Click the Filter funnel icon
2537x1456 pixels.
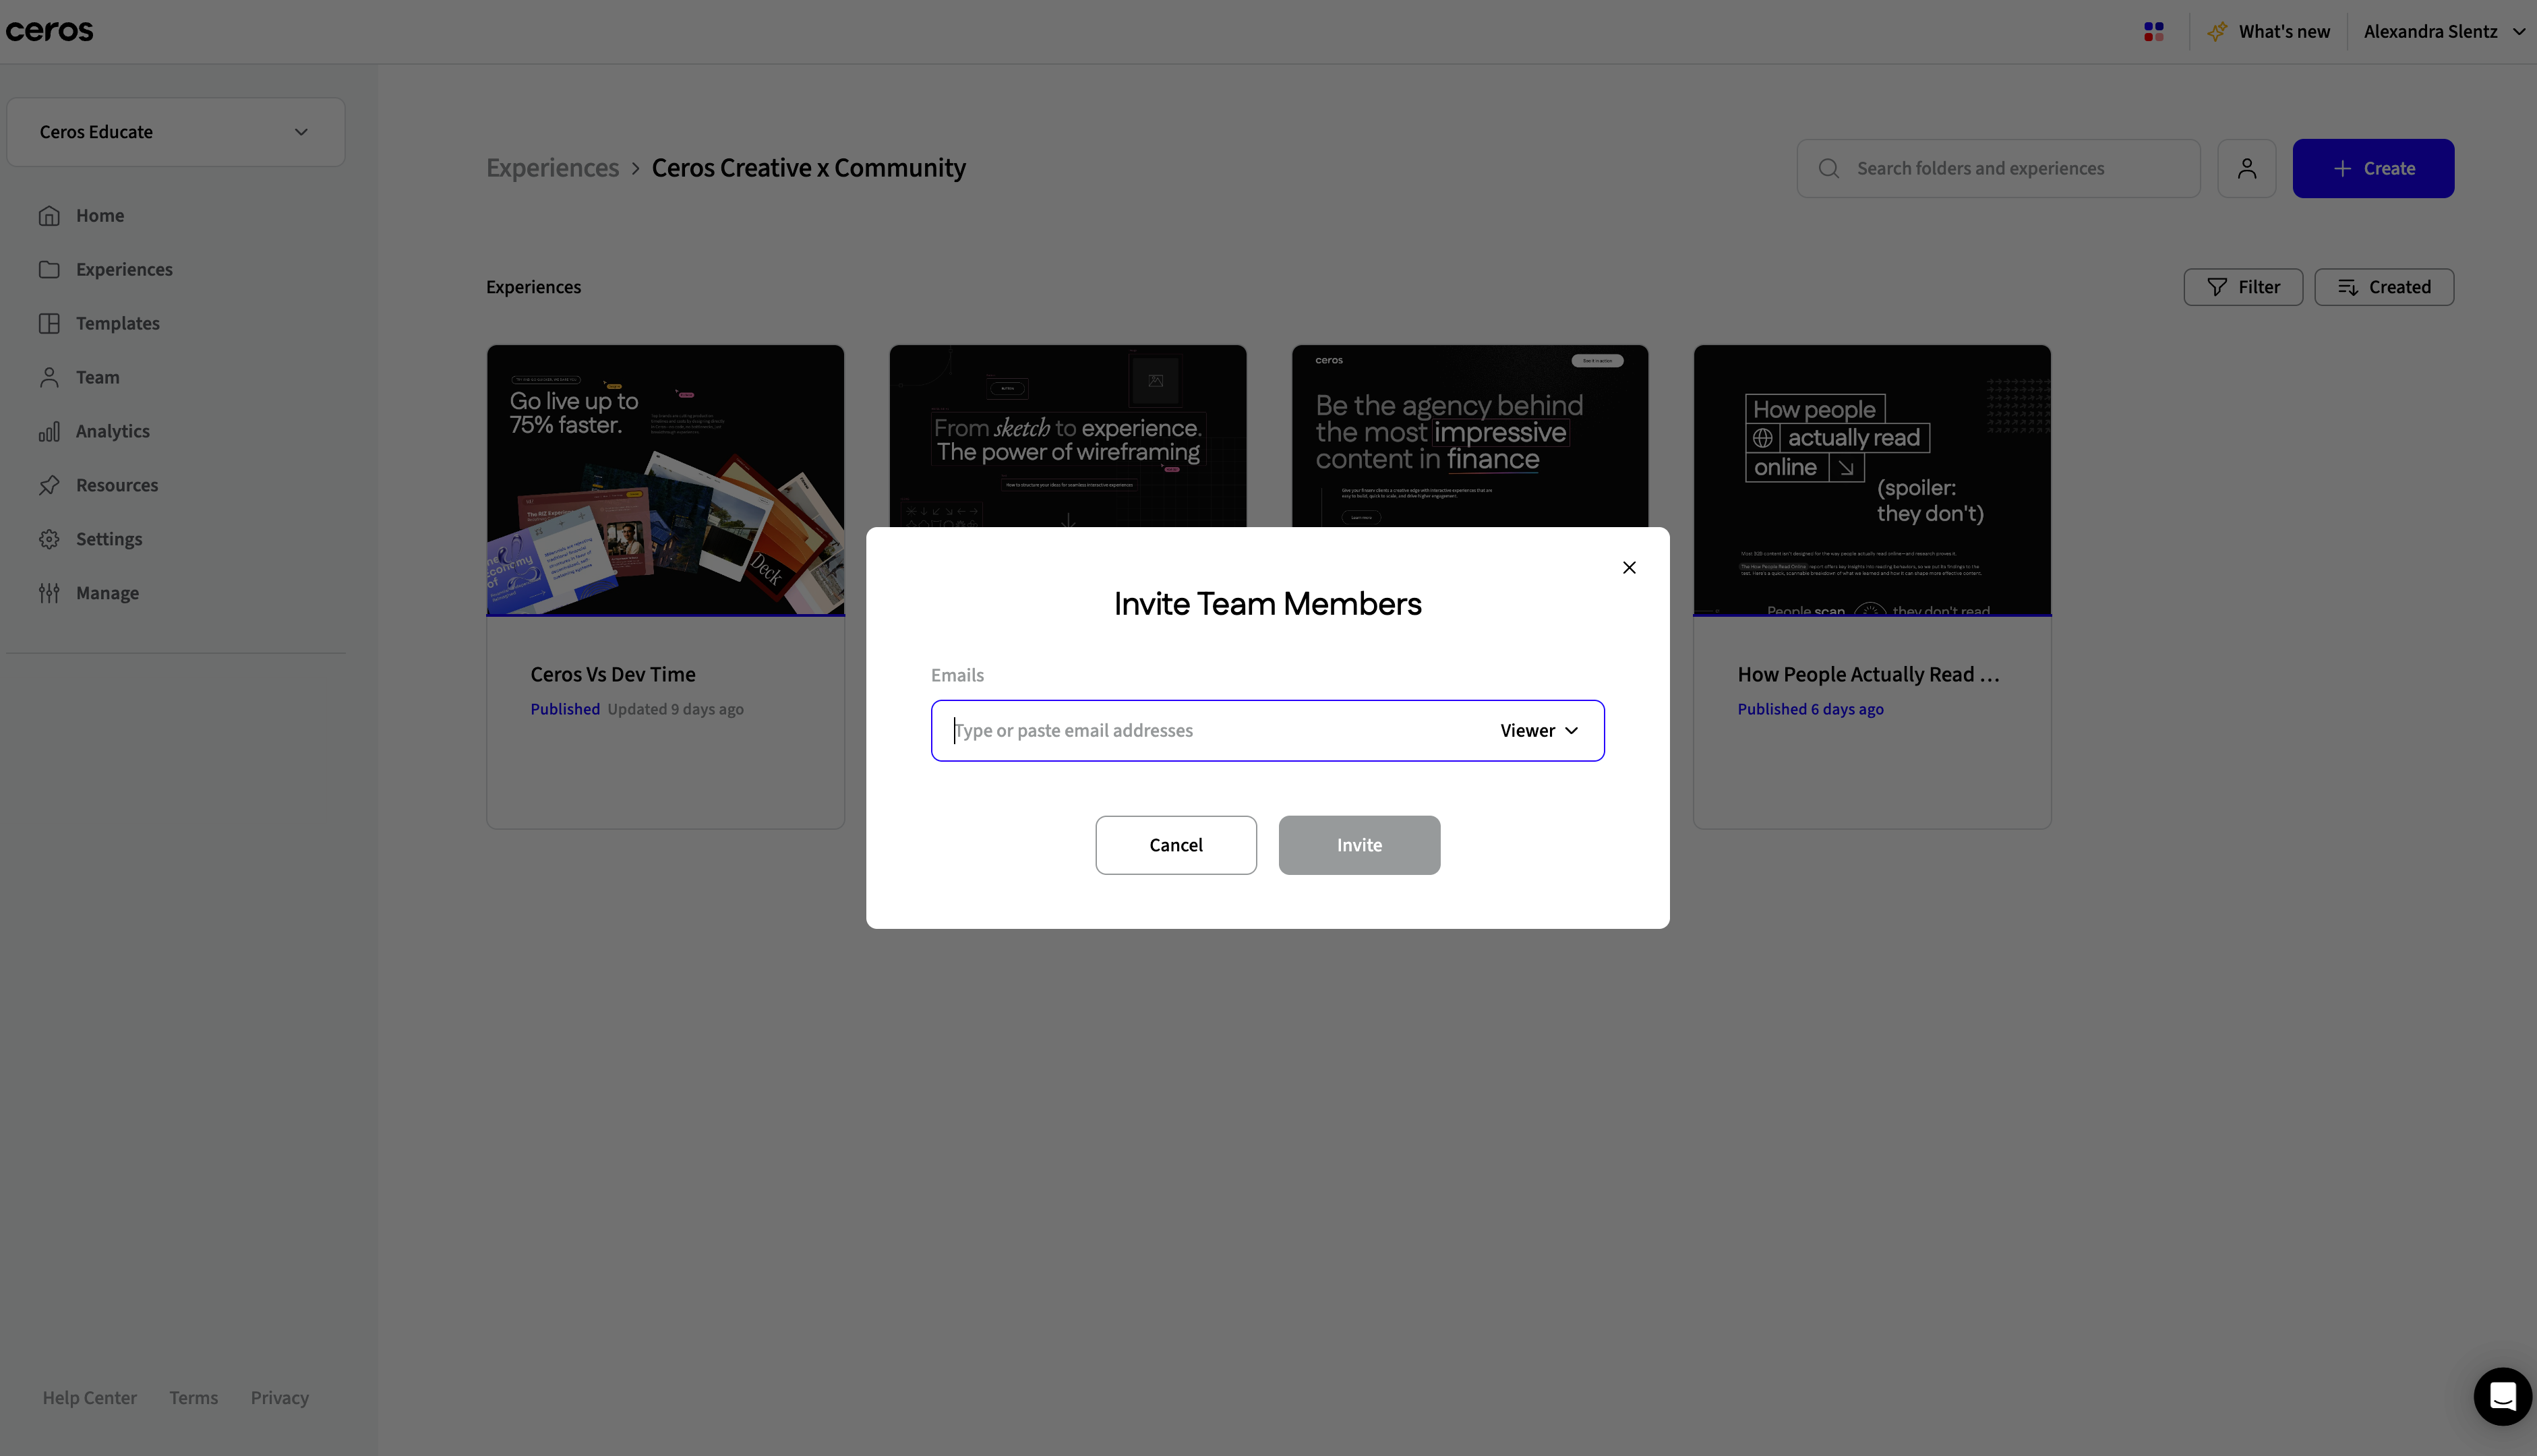tap(2217, 288)
